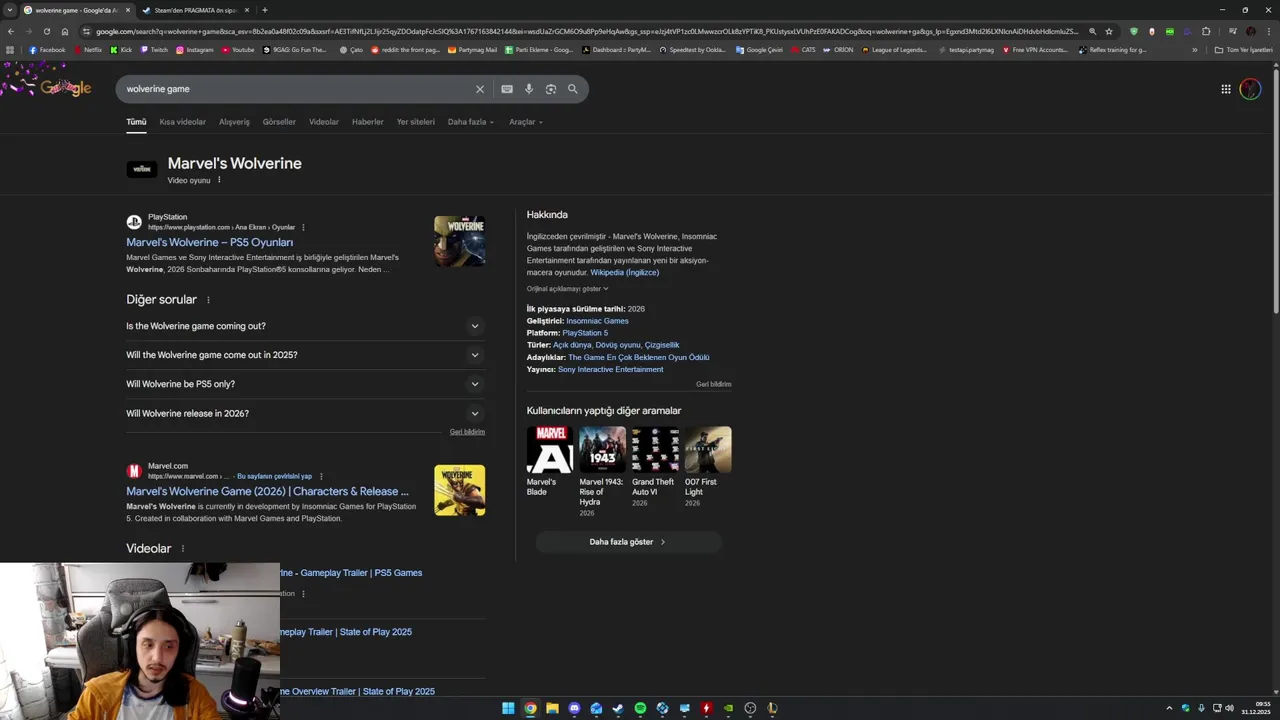Open the Steam PRAGMATA browser tab
1280x720 pixels.
pyautogui.click(x=194, y=10)
